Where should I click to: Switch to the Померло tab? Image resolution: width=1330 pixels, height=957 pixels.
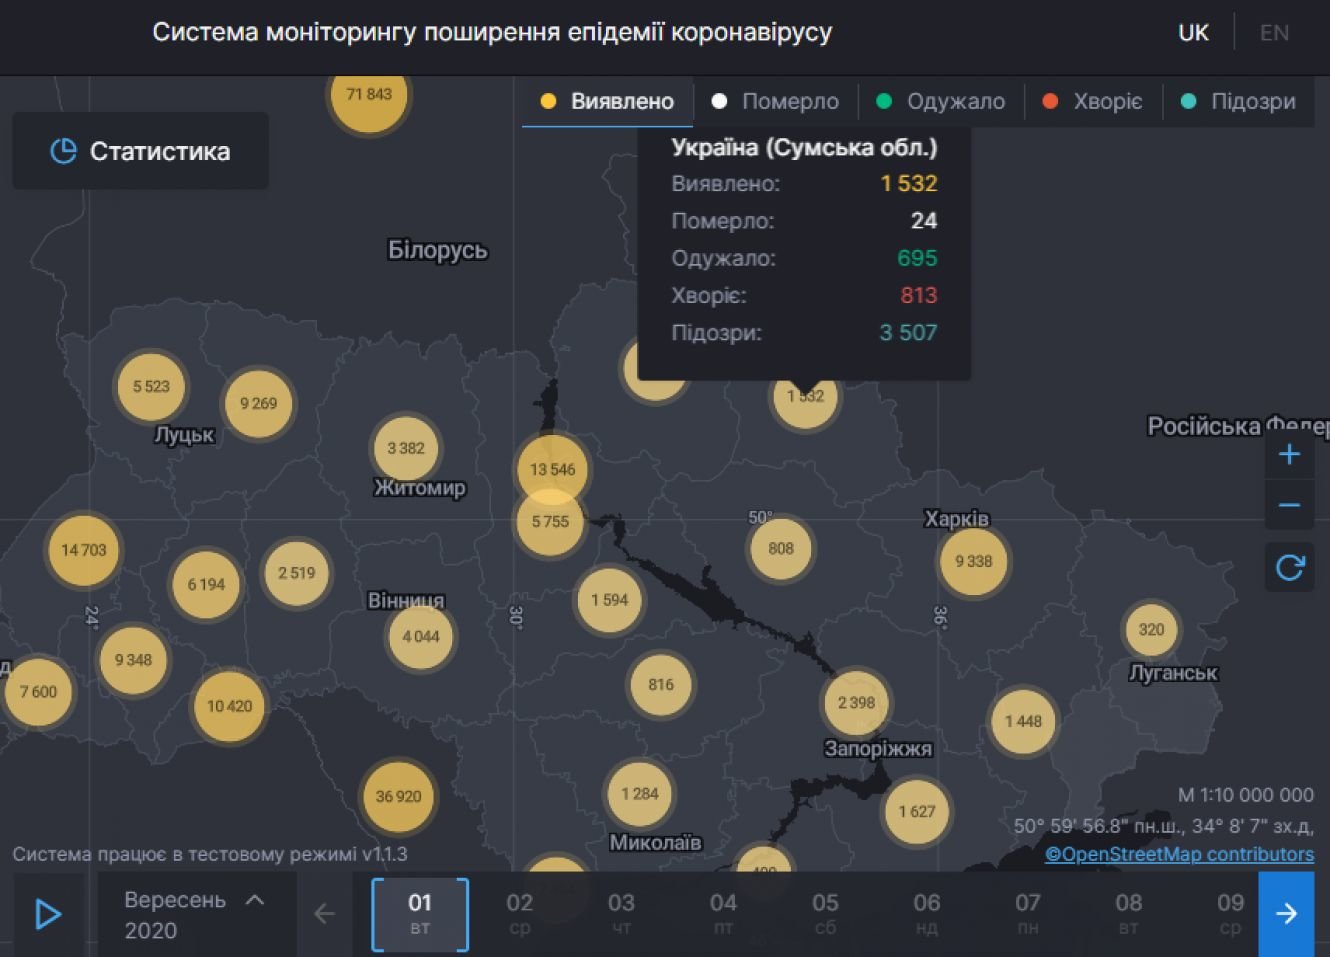point(776,101)
